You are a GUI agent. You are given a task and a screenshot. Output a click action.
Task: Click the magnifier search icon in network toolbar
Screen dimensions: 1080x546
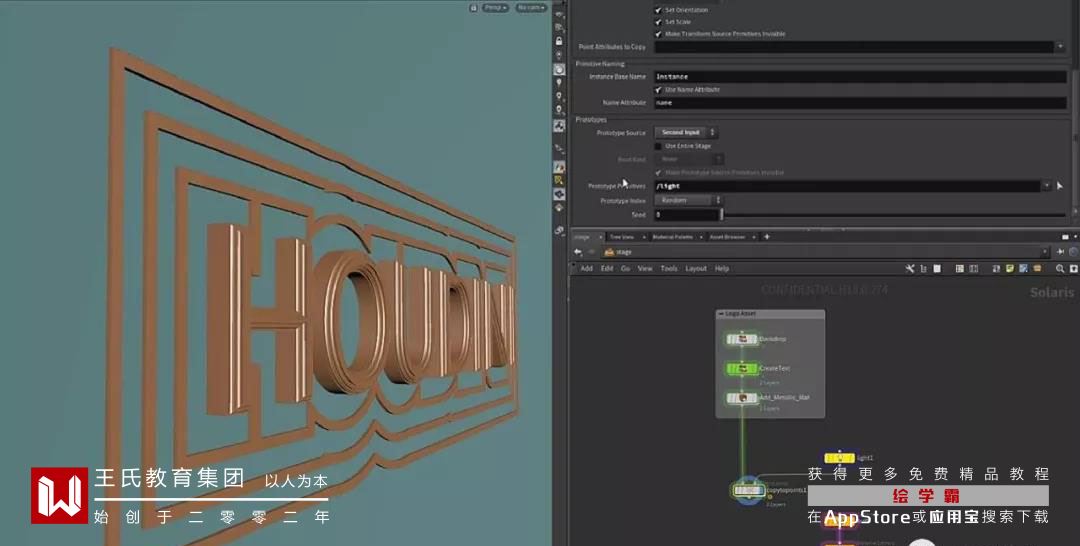click(x=1060, y=269)
